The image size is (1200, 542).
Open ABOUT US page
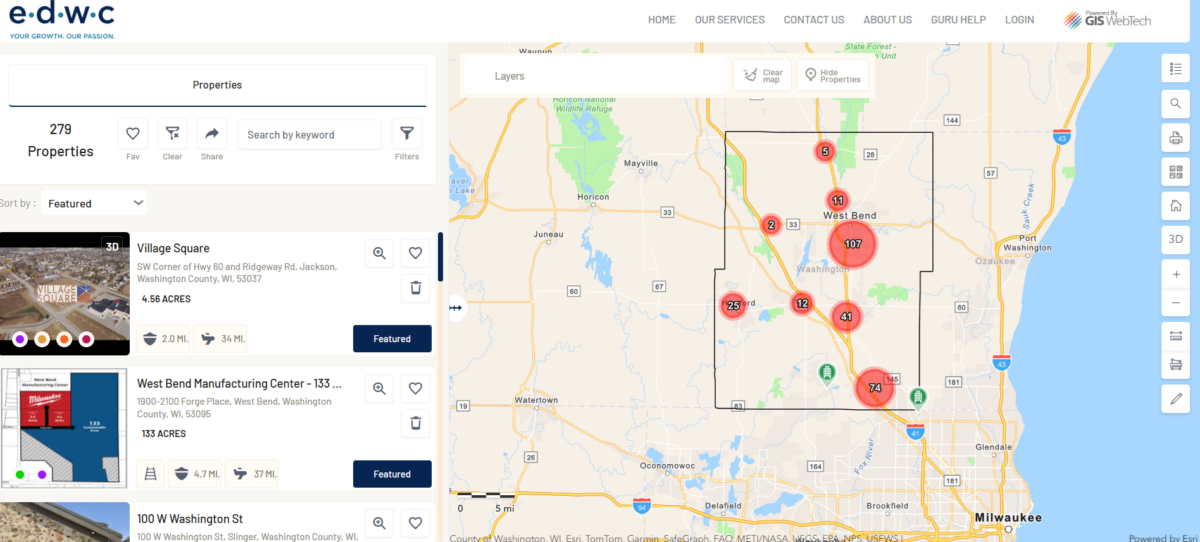coord(888,20)
